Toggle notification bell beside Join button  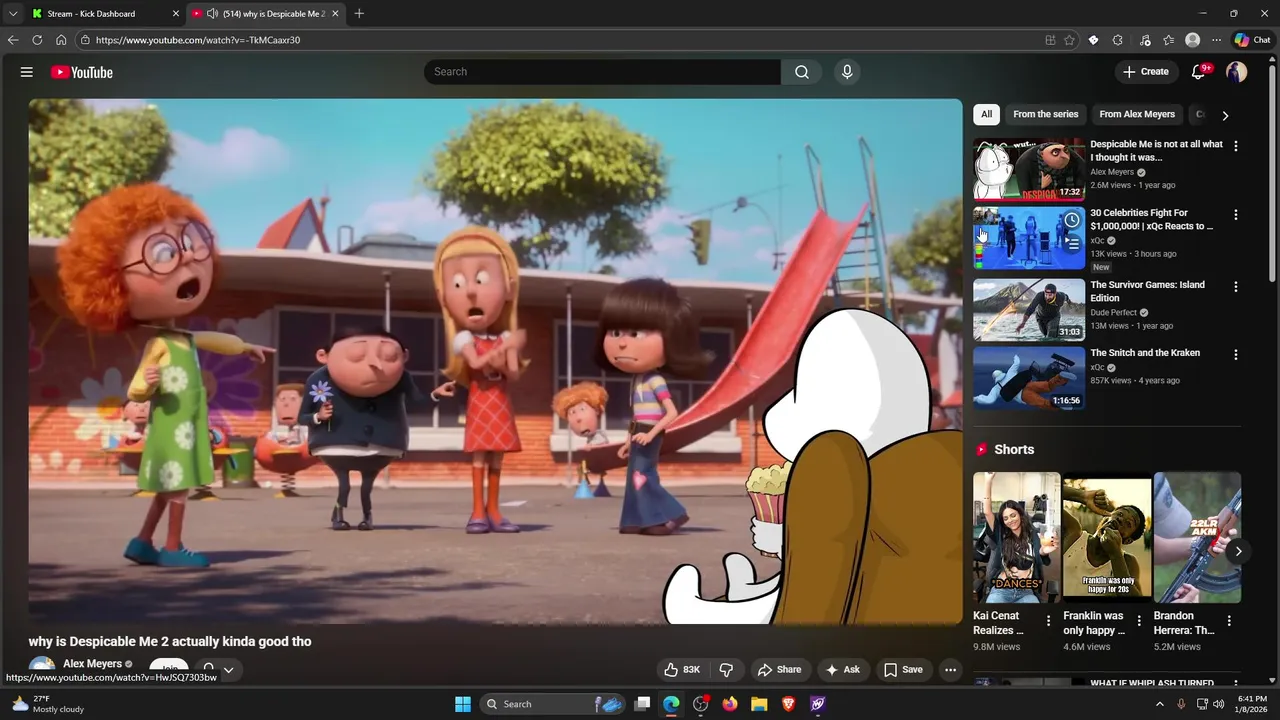point(208,669)
